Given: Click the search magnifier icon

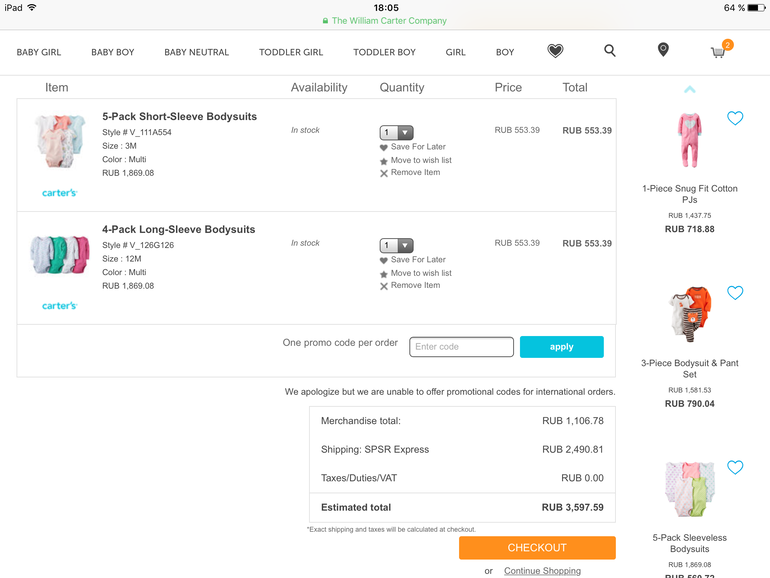Looking at the screenshot, I should 609,51.
